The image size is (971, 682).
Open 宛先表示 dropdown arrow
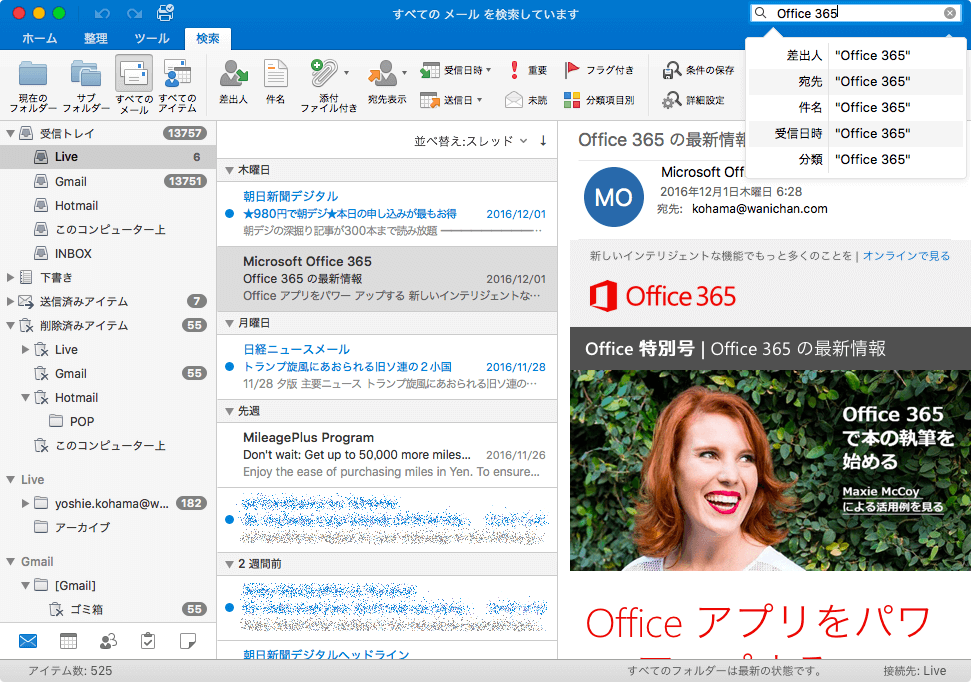point(404,73)
